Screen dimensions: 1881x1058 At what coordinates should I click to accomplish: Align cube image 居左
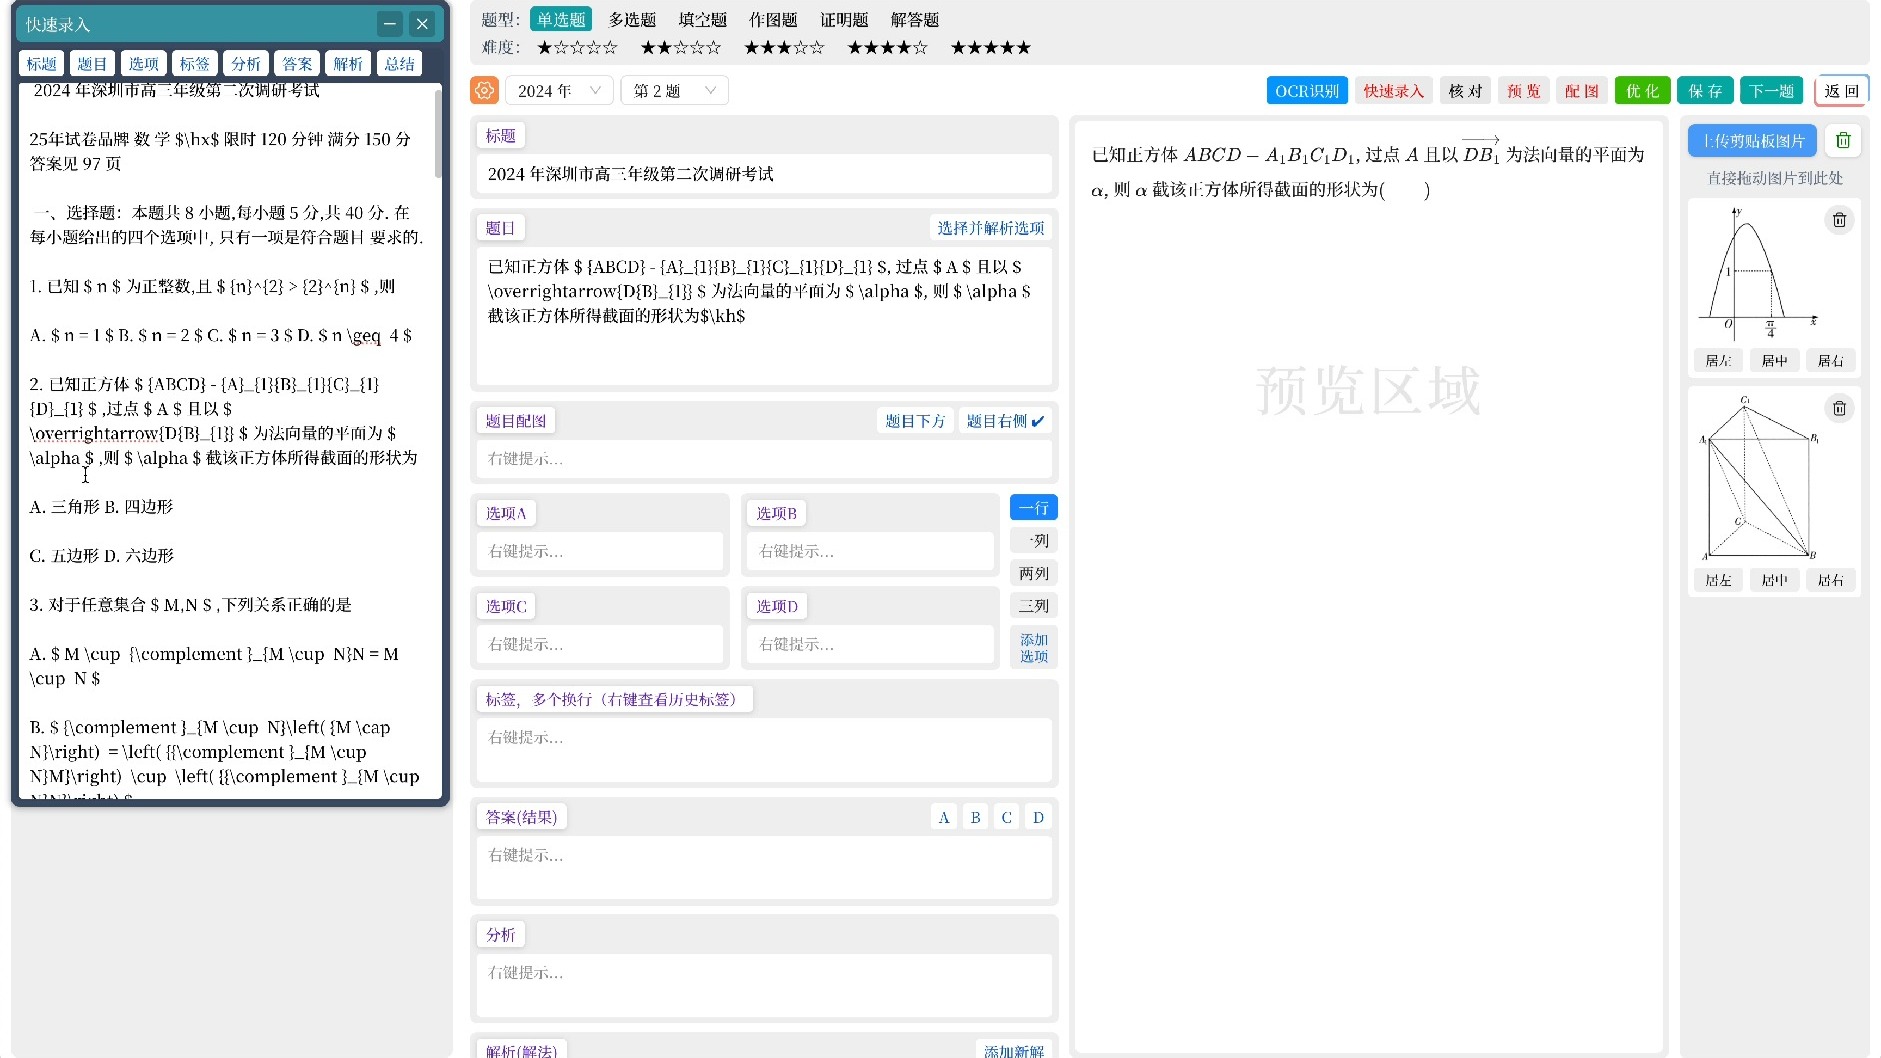tap(1718, 580)
